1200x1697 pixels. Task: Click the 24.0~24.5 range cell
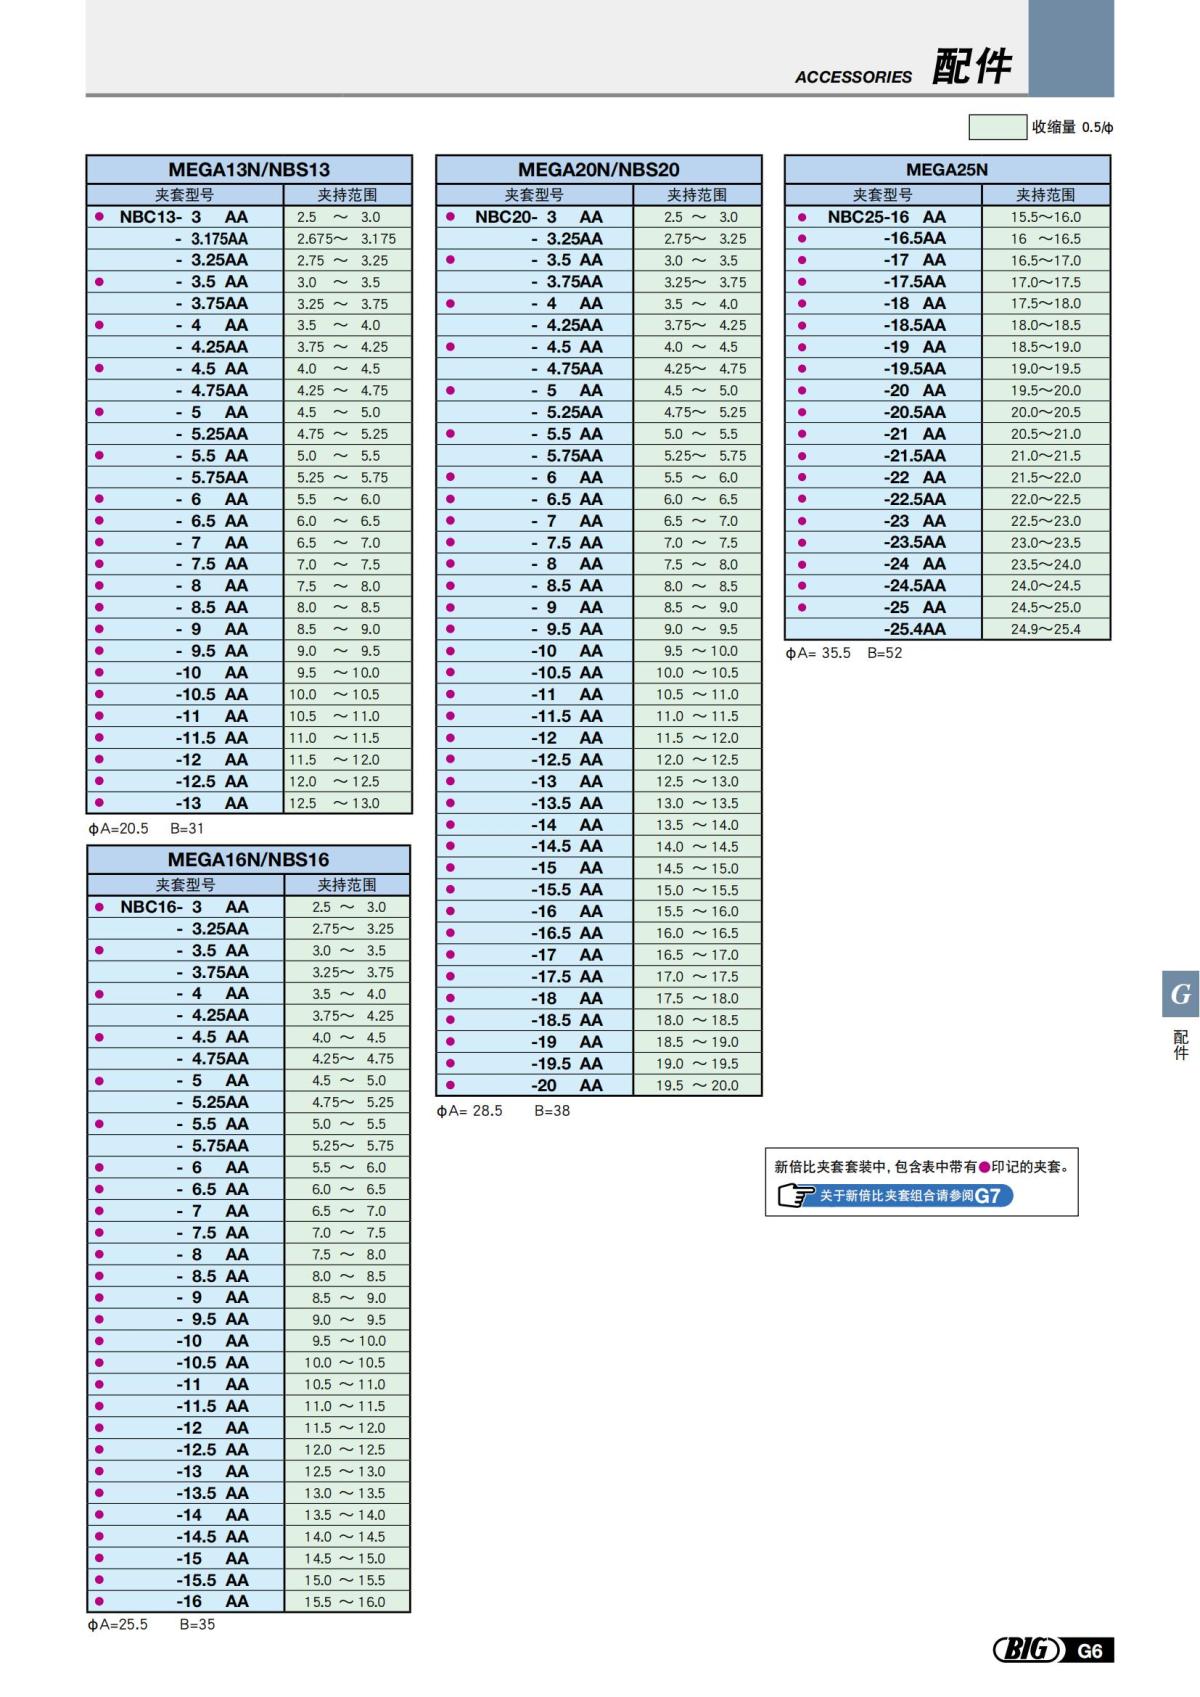coord(1046,586)
